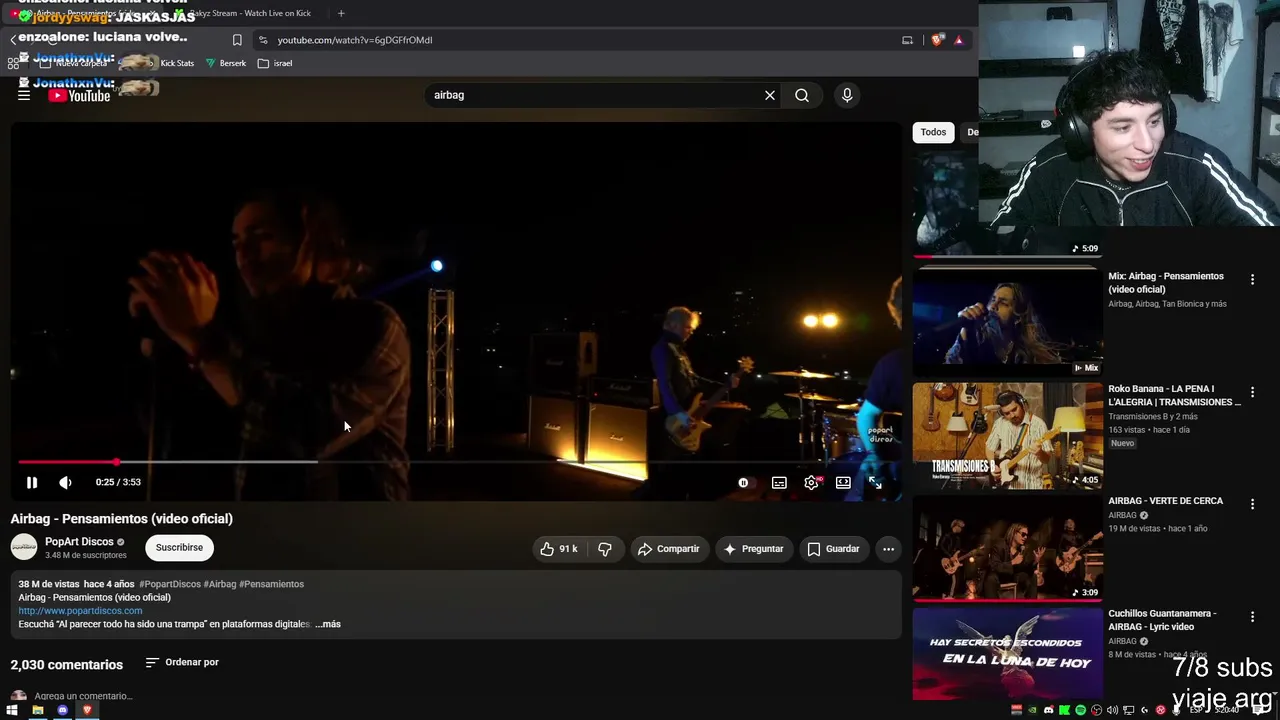Share the video via Compartir

click(x=668, y=549)
